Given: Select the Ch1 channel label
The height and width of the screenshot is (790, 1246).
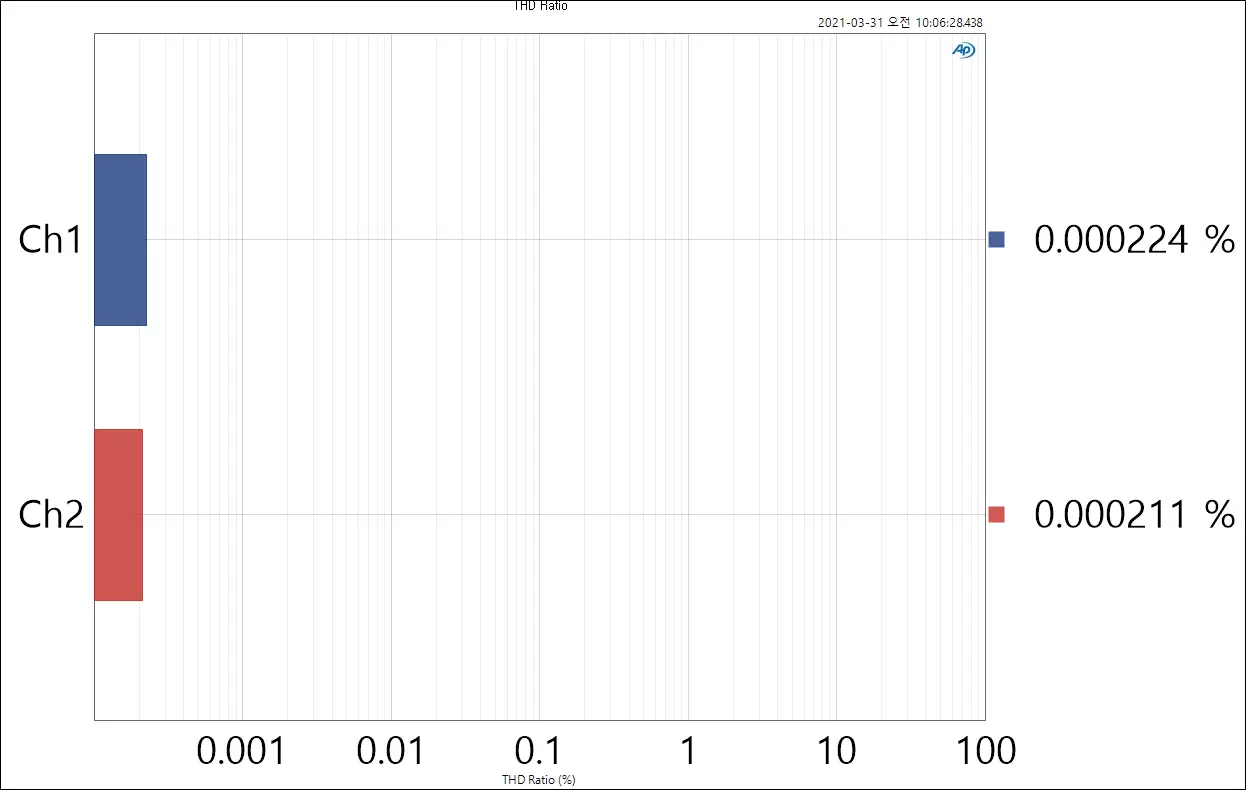Looking at the screenshot, I should (x=50, y=240).
